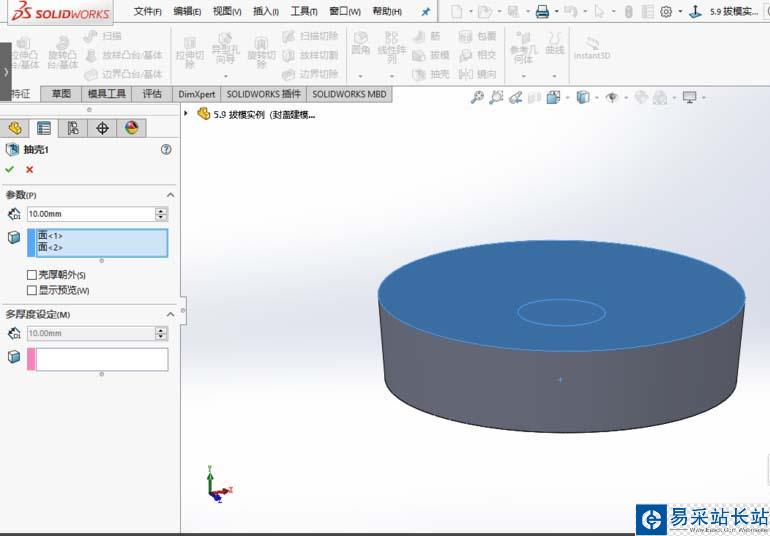The image size is (770, 536).
Task: Expand the collapsed side panel arrow
Action: (5, 72)
